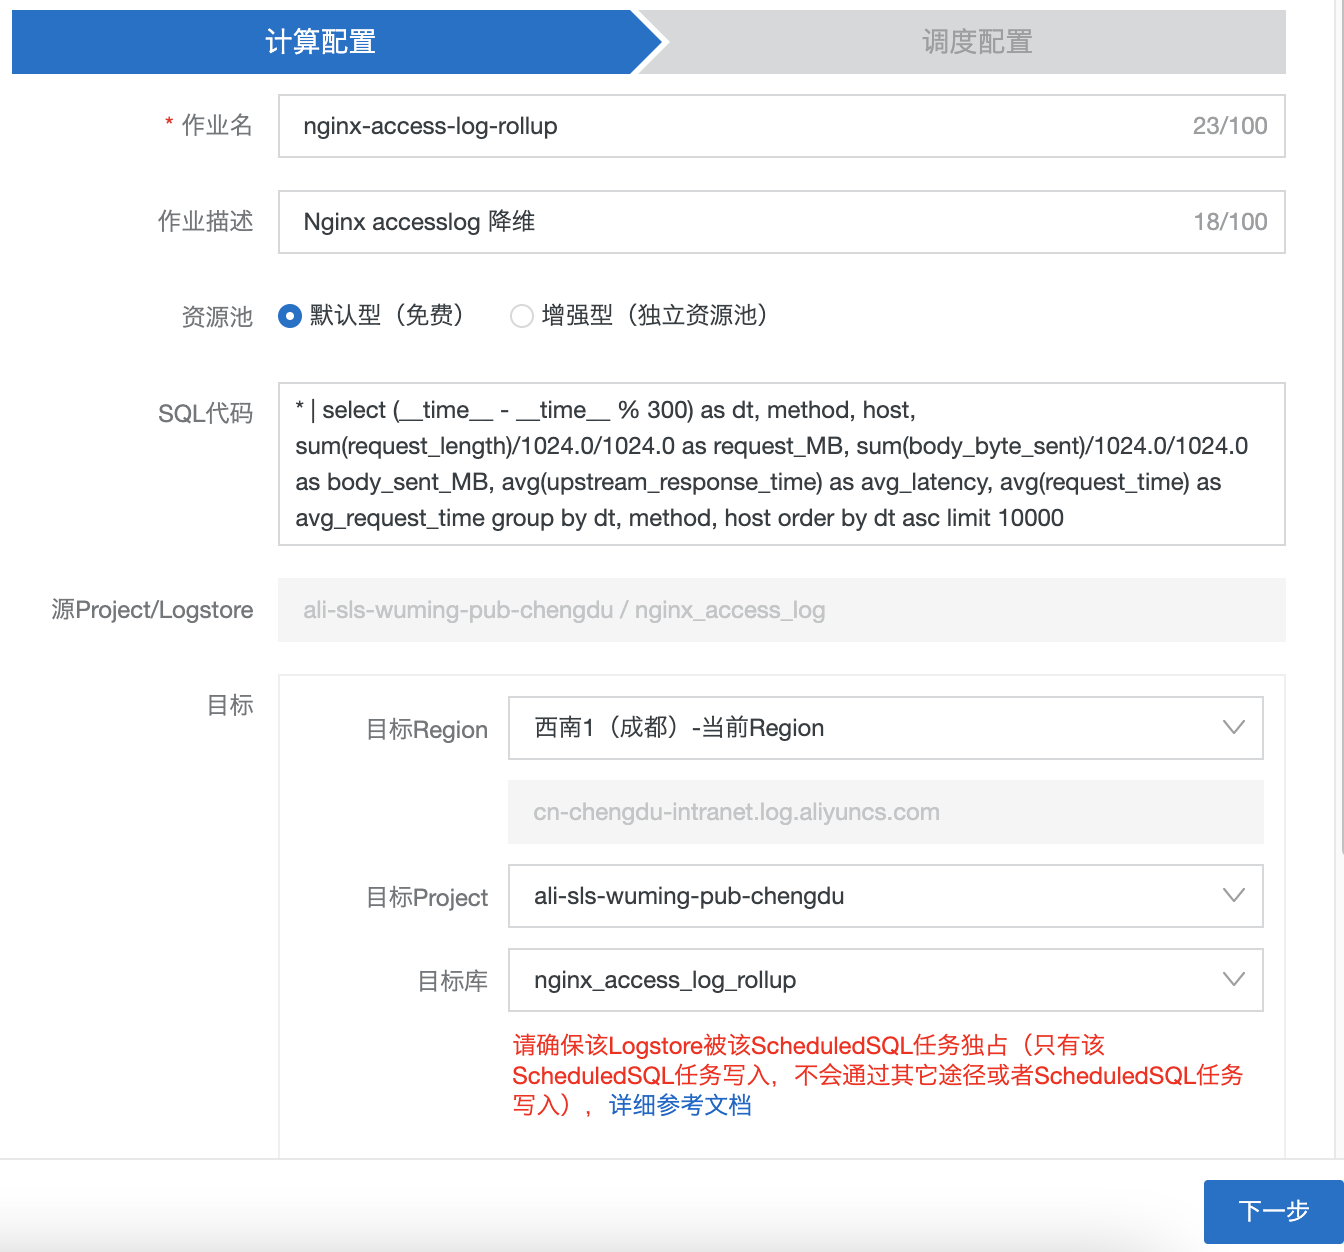Click the 资源池 field label
1344x1252 pixels.
(217, 317)
